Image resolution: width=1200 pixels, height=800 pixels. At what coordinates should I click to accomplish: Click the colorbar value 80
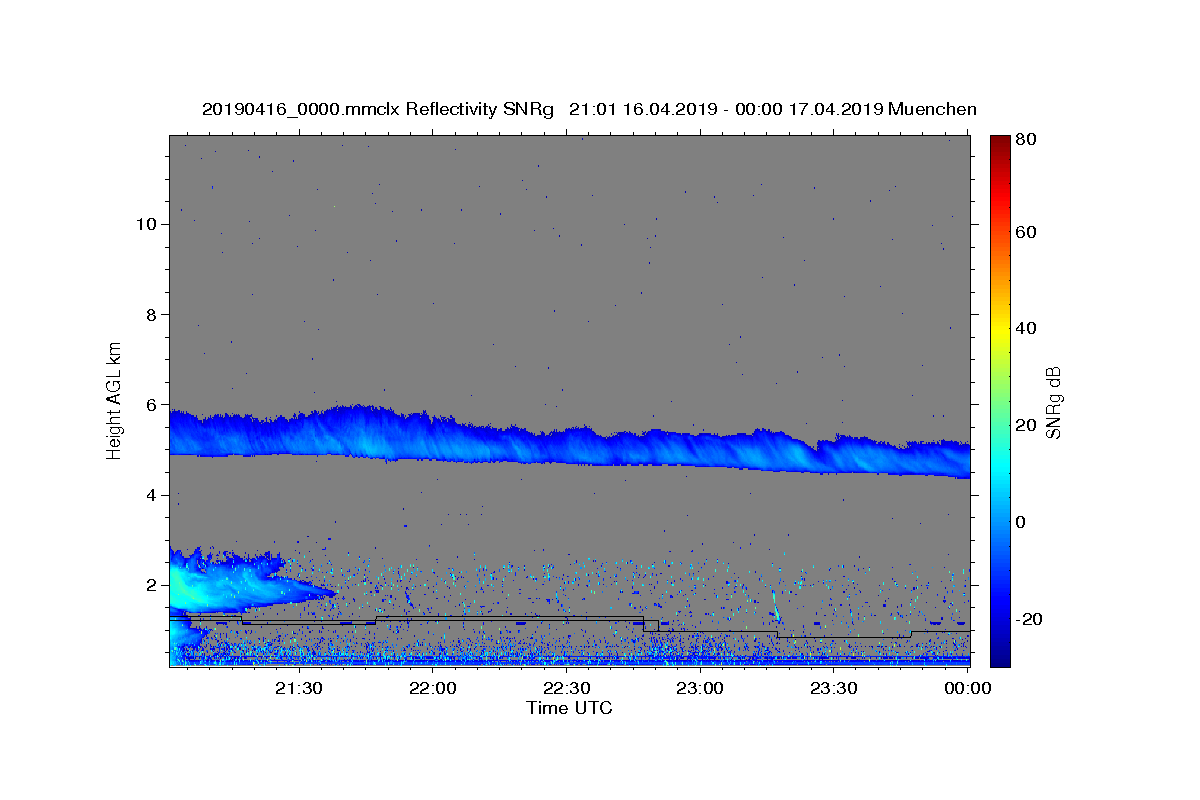click(1026, 140)
